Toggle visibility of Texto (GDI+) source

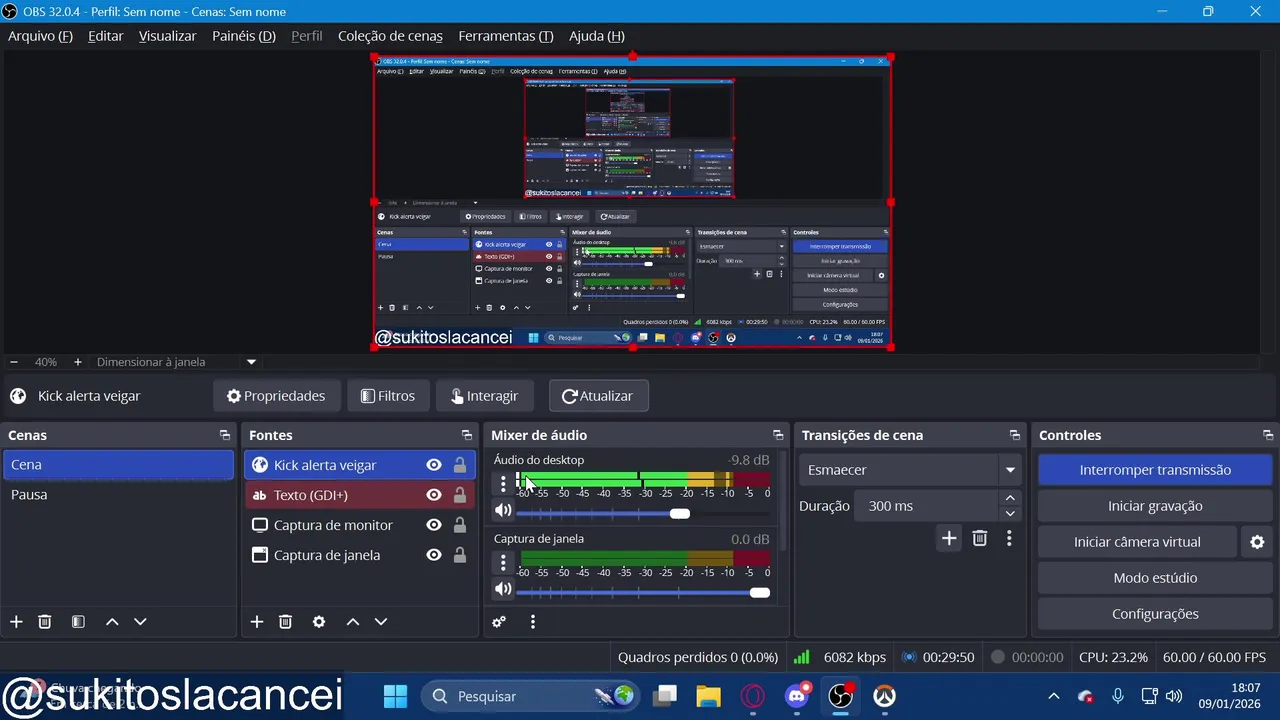434,495
